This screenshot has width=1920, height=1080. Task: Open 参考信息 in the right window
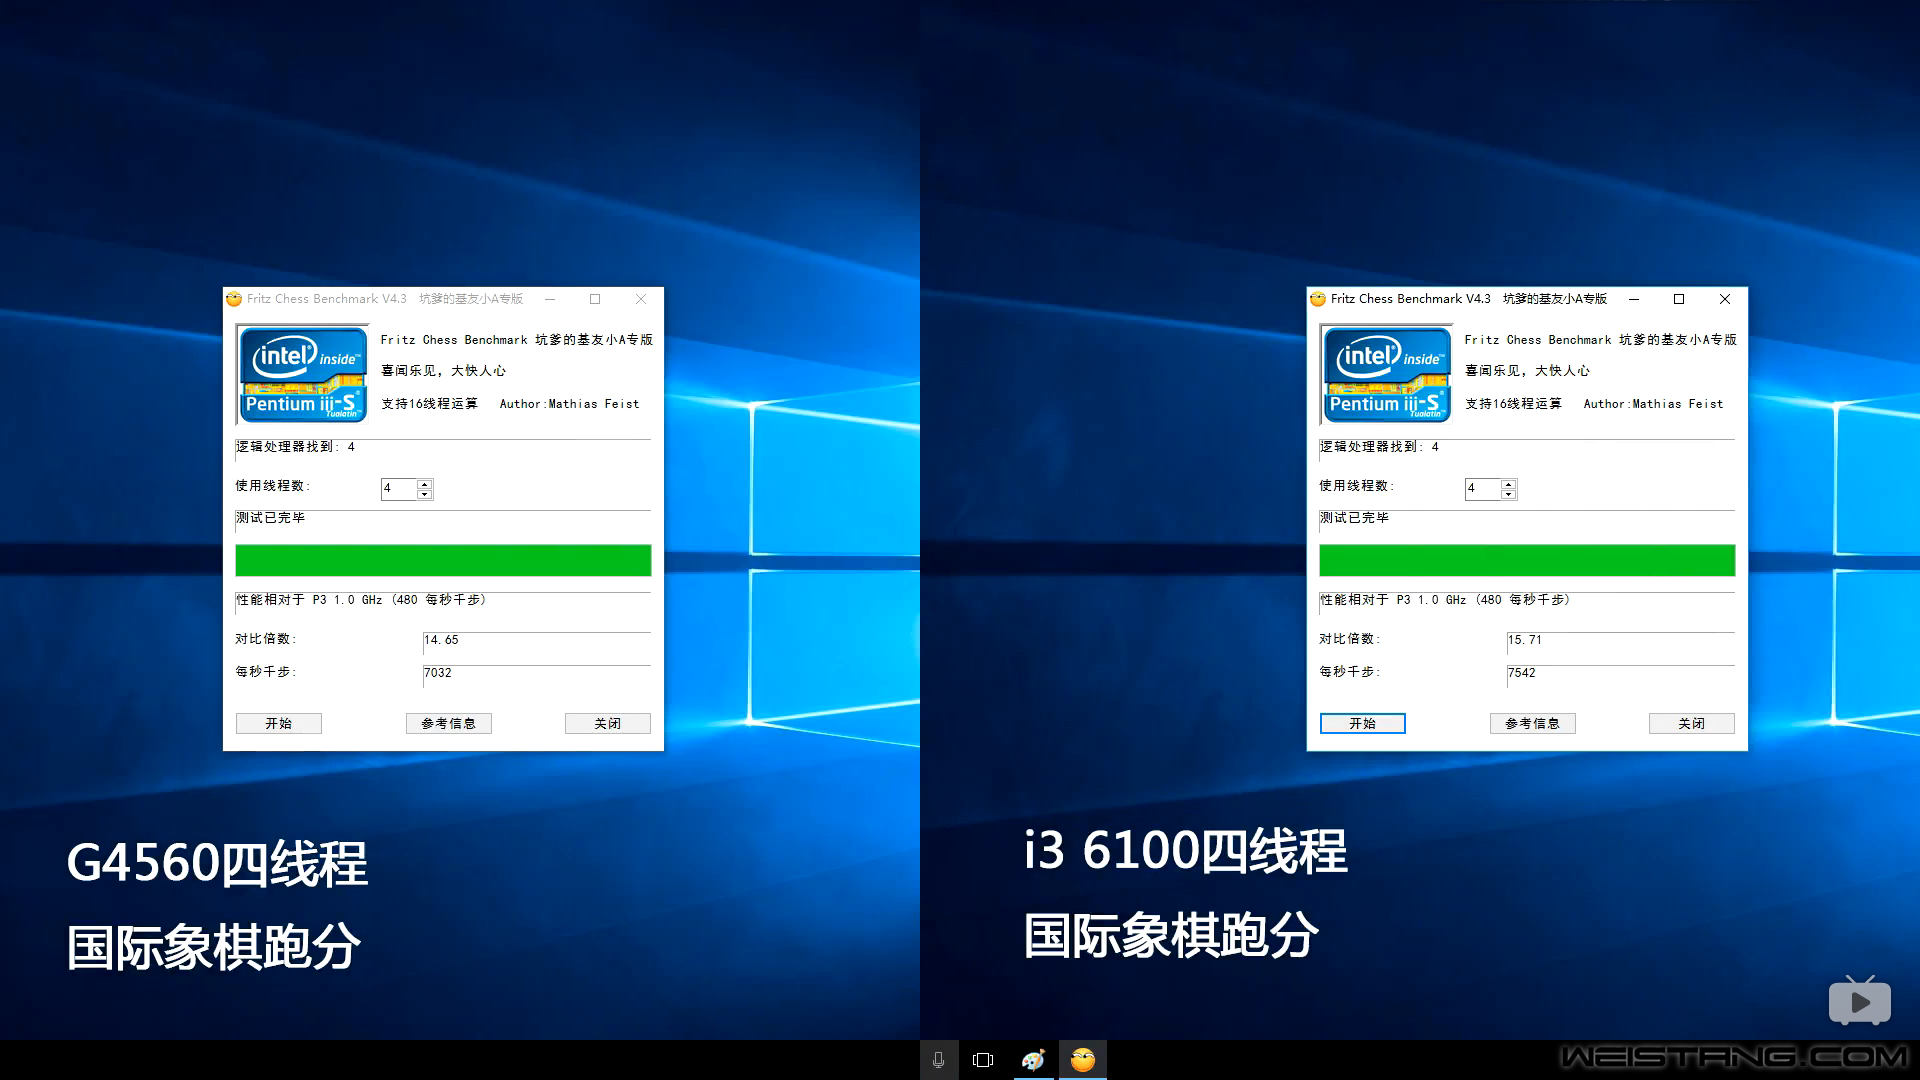pyautogui.click(x=1533, y=724)
